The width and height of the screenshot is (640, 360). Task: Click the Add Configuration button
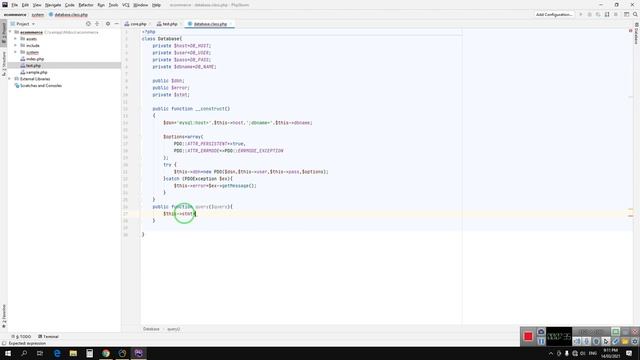[x=554, y=14]
